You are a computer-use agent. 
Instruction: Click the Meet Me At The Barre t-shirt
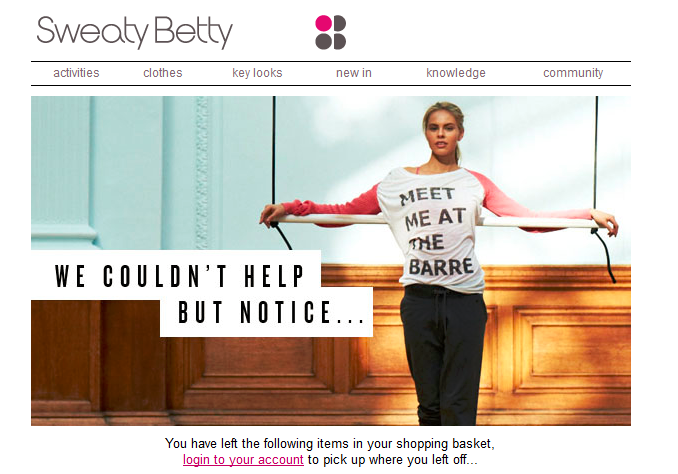pos(437,231)
